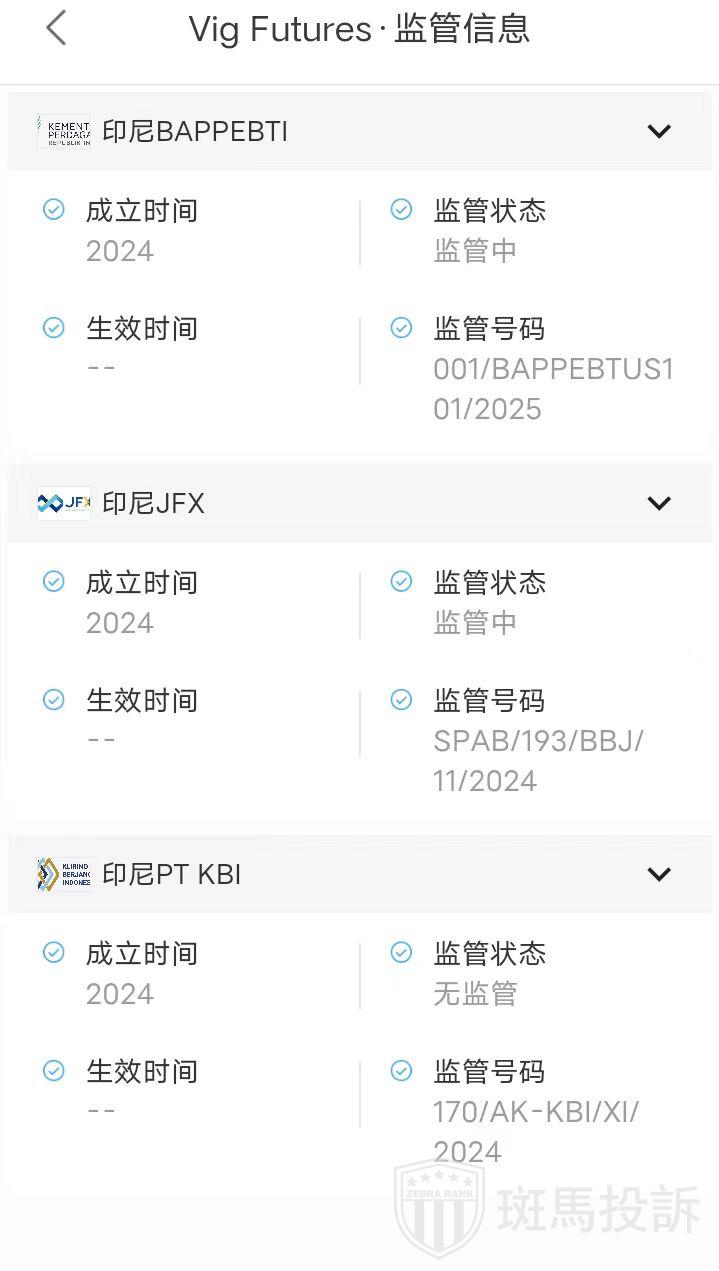Tap check icon beside PT KBI 监管状态
This screenshot has width=719, height=1271.
[401, 953]
